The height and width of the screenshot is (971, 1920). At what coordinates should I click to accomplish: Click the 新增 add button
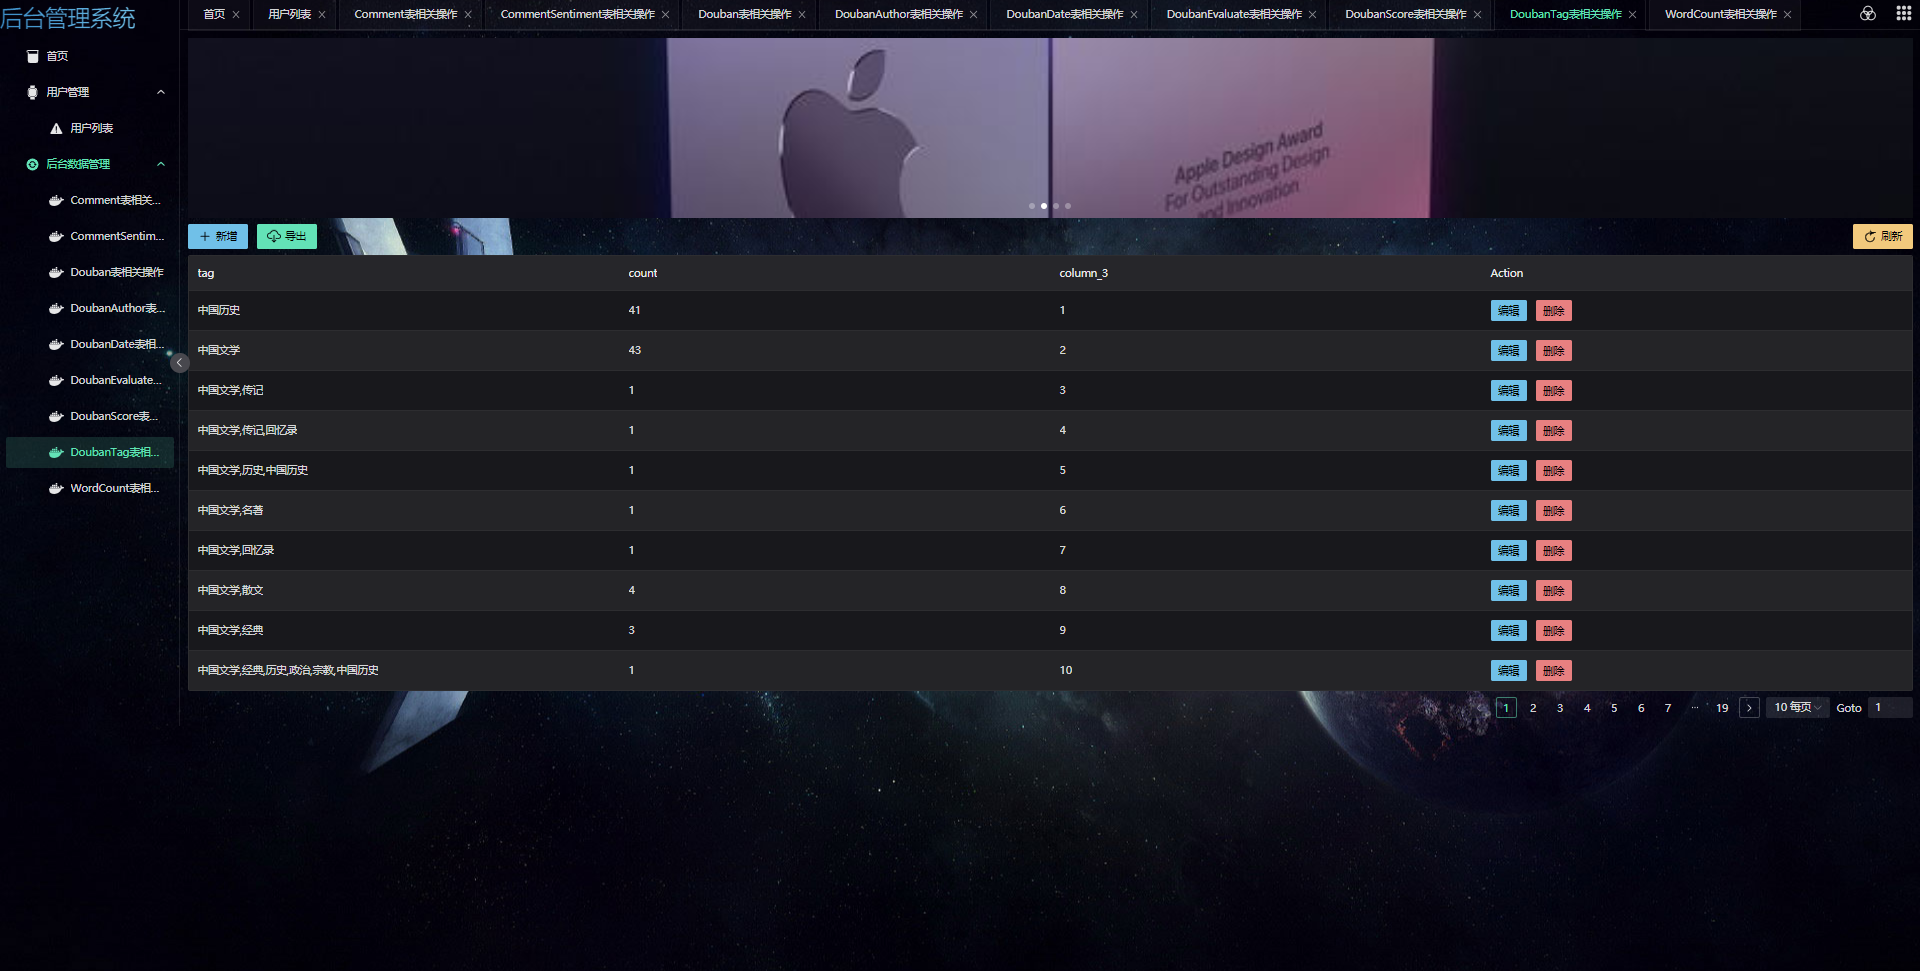click(218, 236)
